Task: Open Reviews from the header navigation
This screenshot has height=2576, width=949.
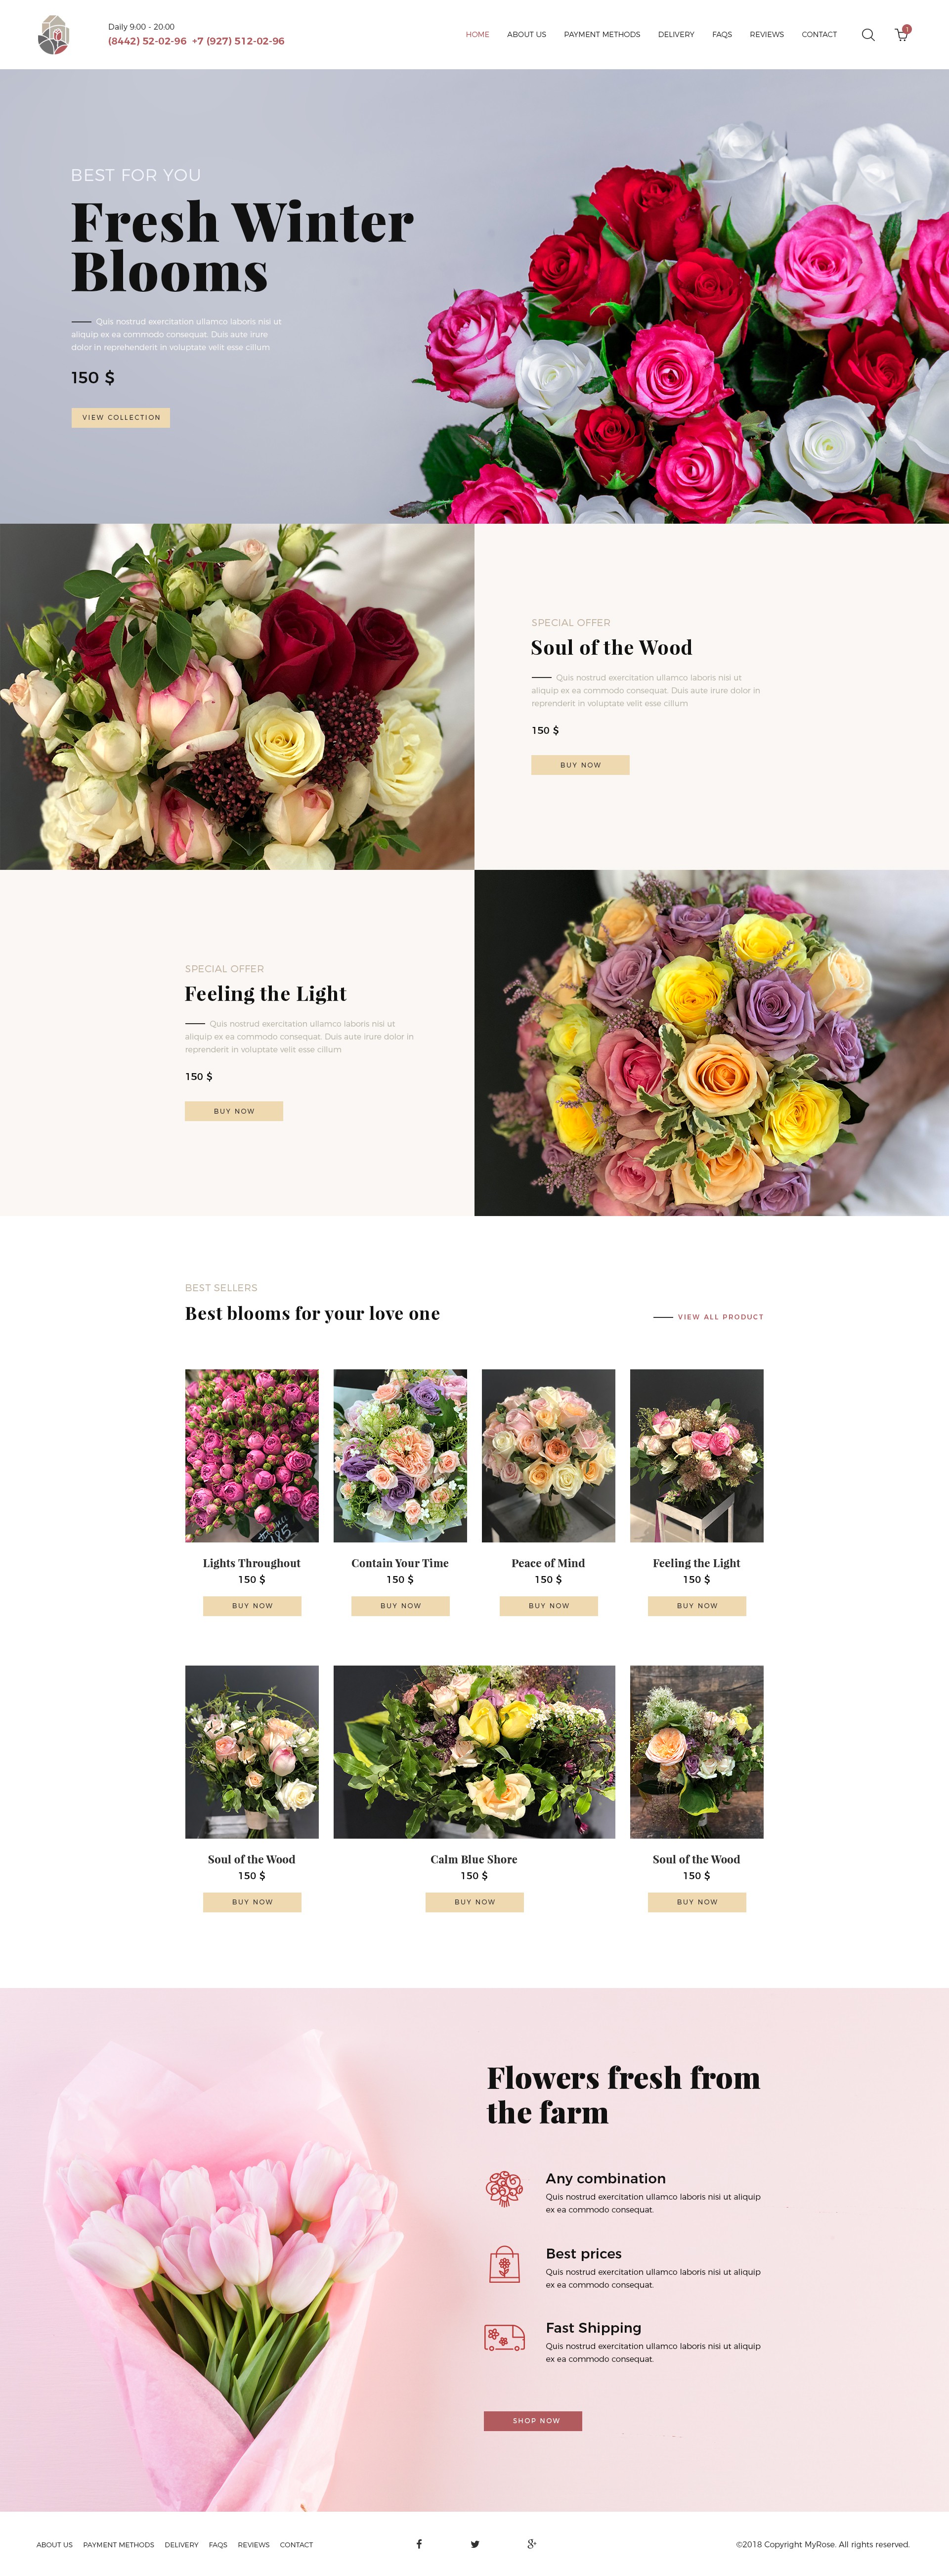Action: [x=767, y=35]
